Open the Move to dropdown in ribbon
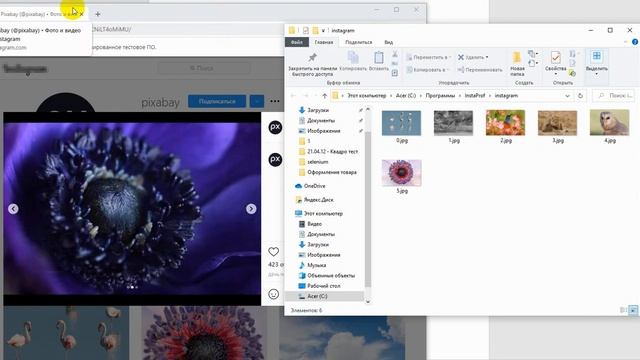The image size is (640, 360). (429, 57)
